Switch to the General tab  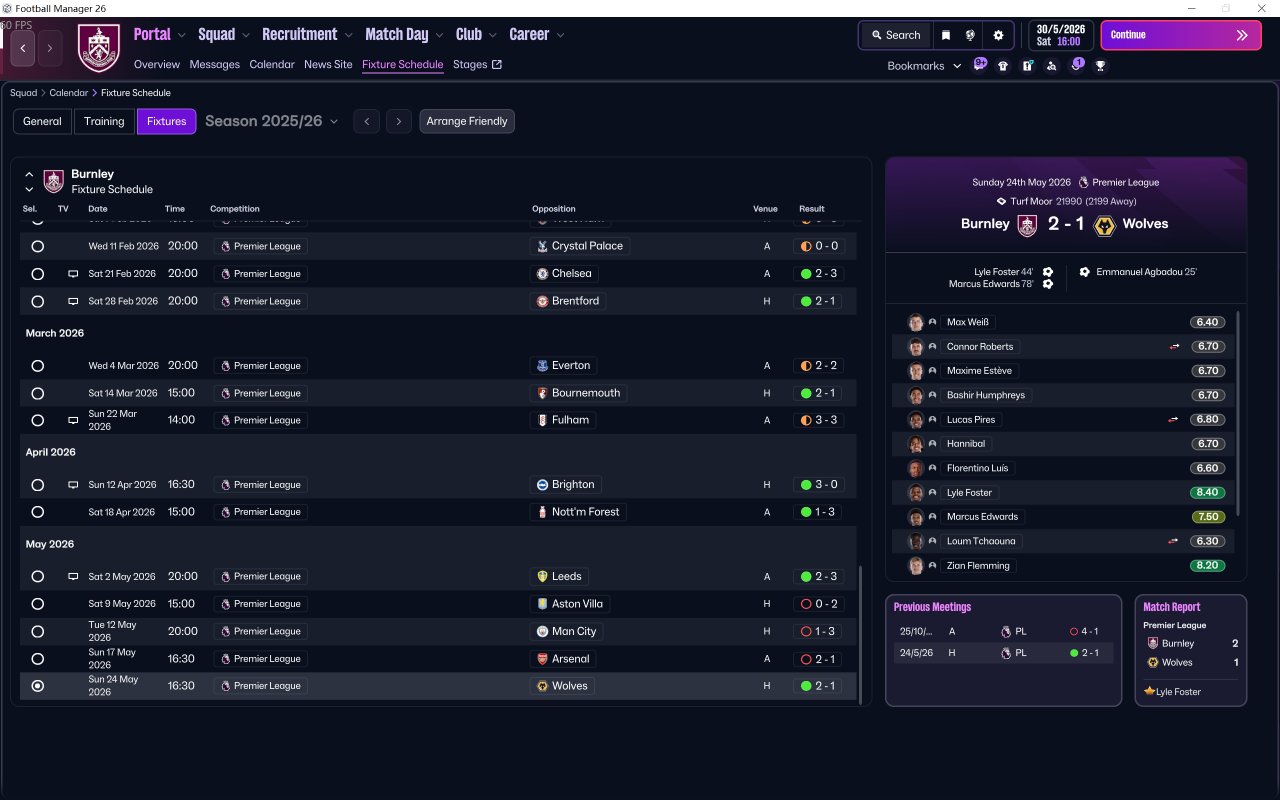42,121
